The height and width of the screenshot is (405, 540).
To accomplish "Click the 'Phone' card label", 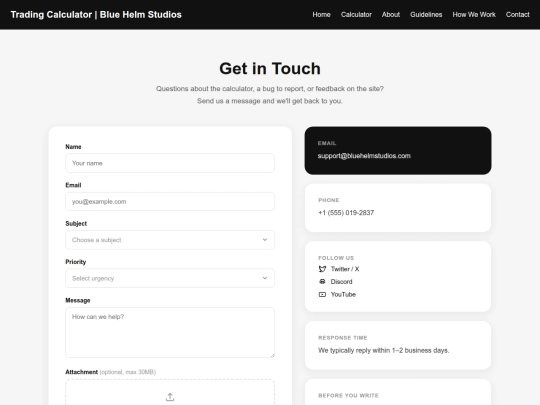I will click(329, 200).
